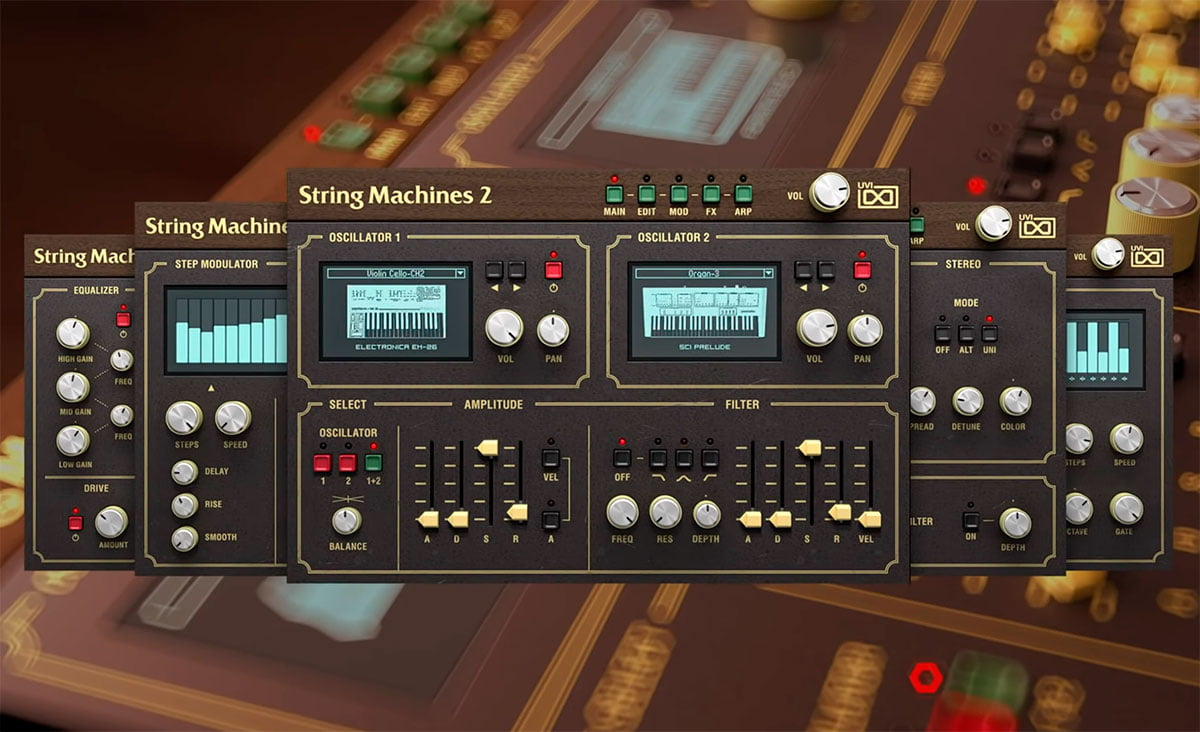The width and height of the screenshot is (1200, 732).
Task: Click the filter RES knob
Action: (x=665, y=512)
